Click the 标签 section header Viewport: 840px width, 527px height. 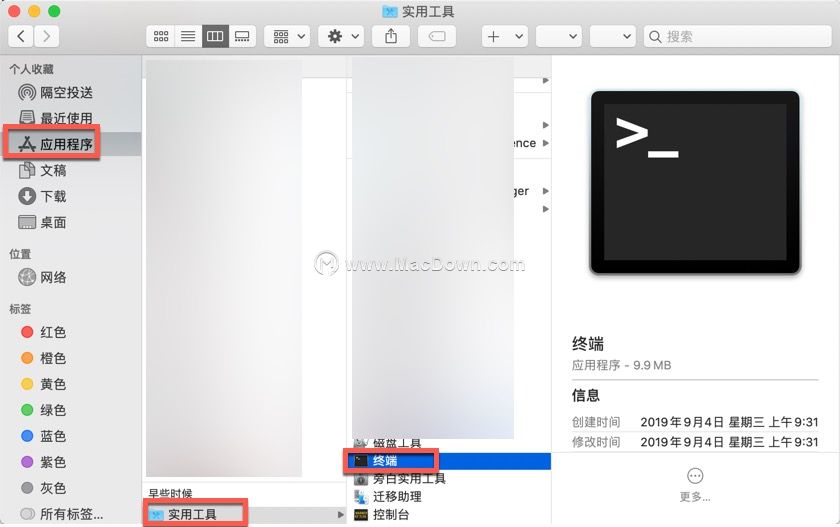pyautogui.click(x=20, y=308)
